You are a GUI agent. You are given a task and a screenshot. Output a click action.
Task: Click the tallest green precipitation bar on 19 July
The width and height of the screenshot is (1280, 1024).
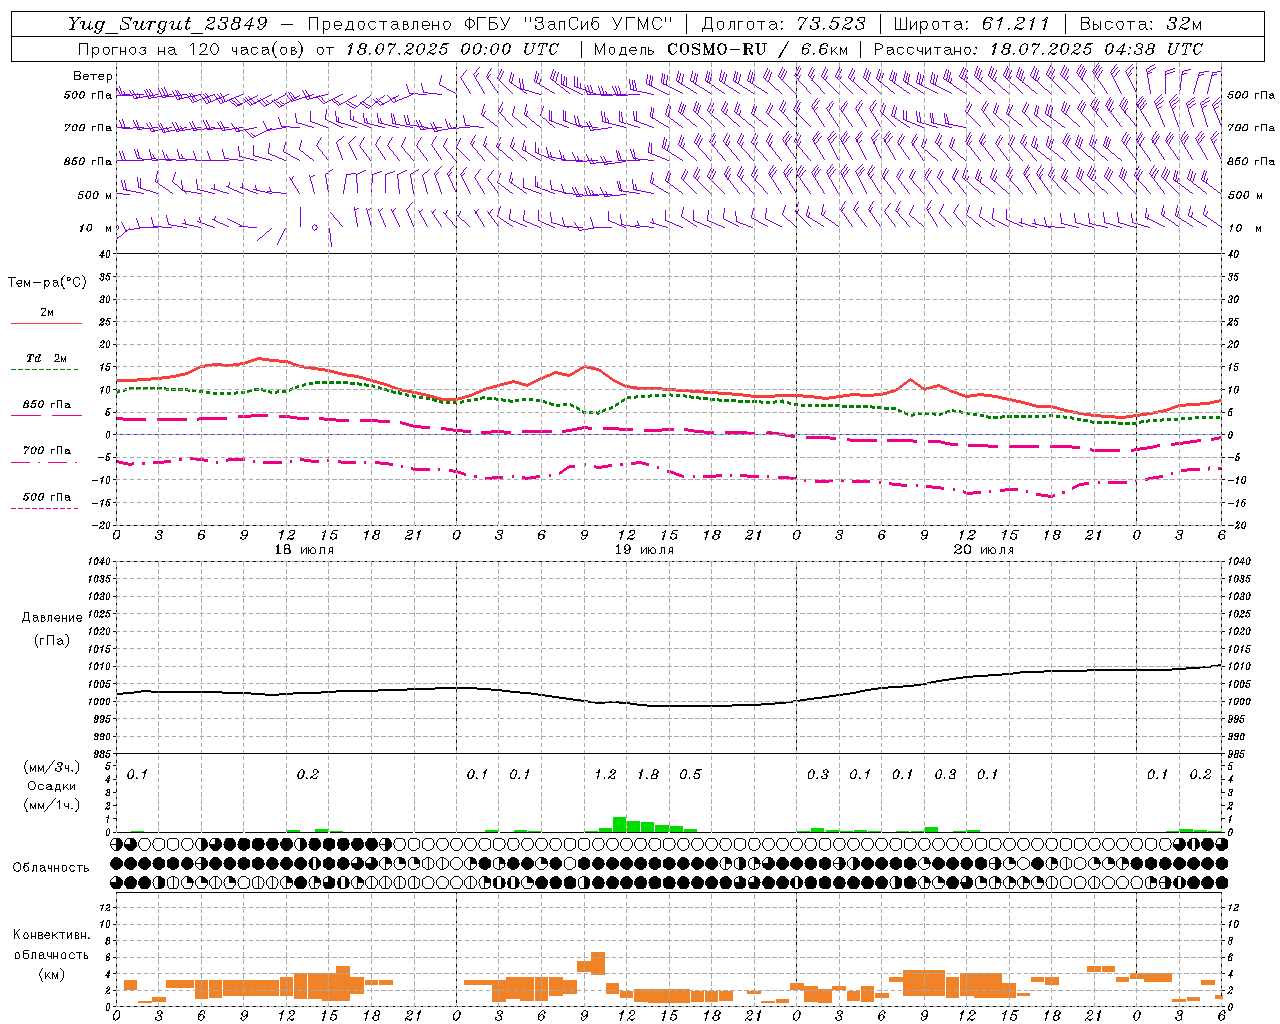[x=619, y=825]
